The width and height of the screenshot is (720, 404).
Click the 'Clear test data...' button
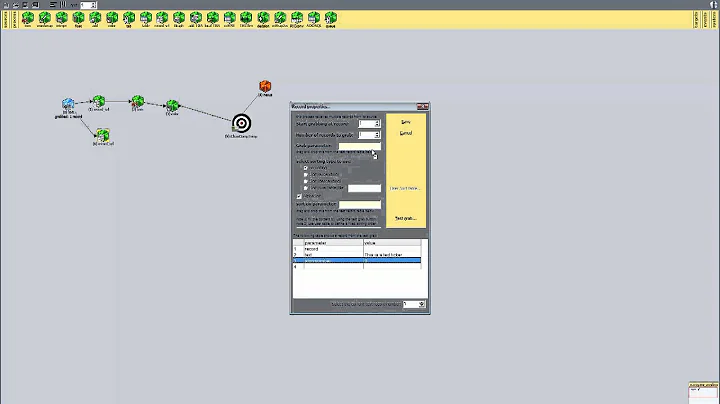pos(405,188)
